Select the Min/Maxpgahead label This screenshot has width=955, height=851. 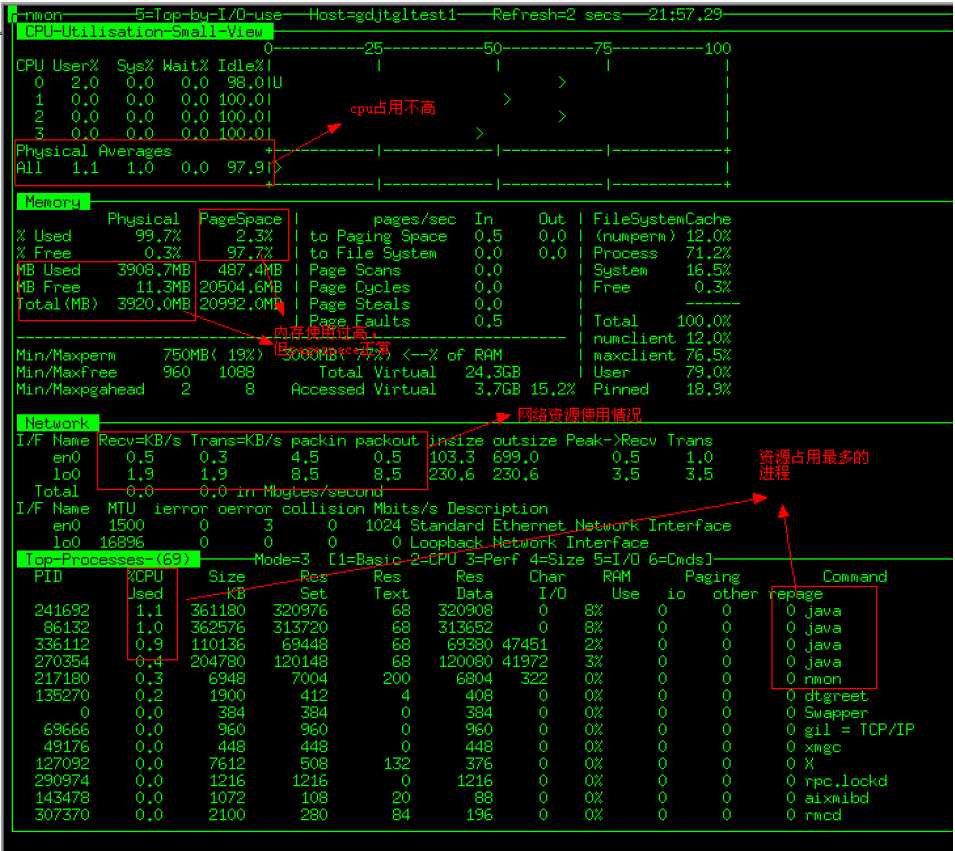point(80,389)
